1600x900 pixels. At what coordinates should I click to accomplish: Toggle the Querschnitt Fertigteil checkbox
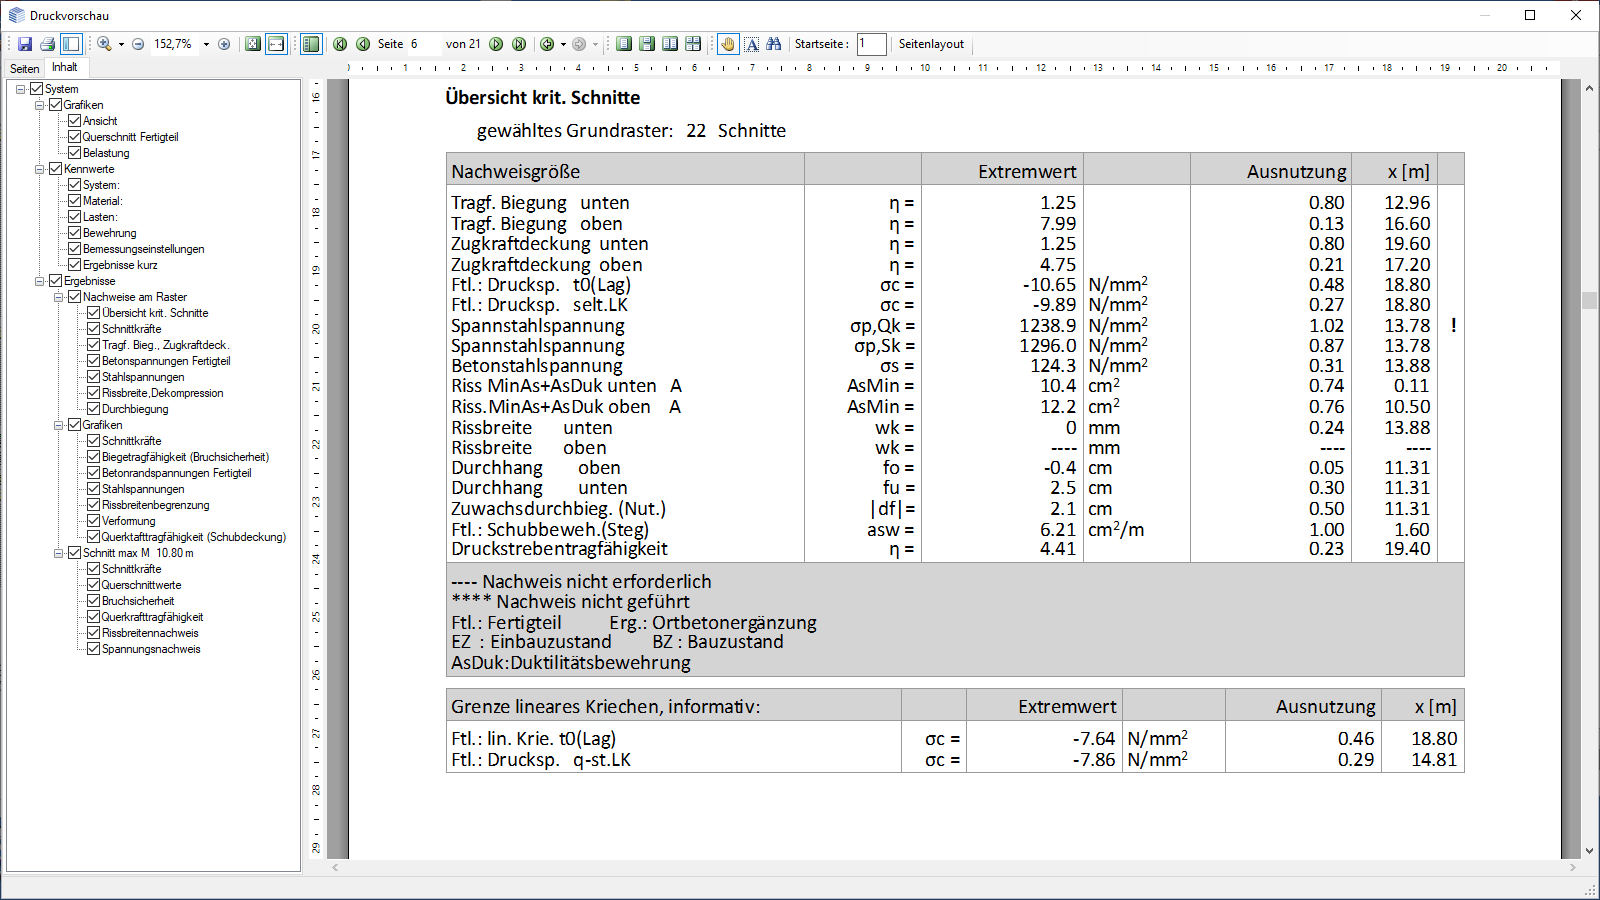[x=74, y=137]
